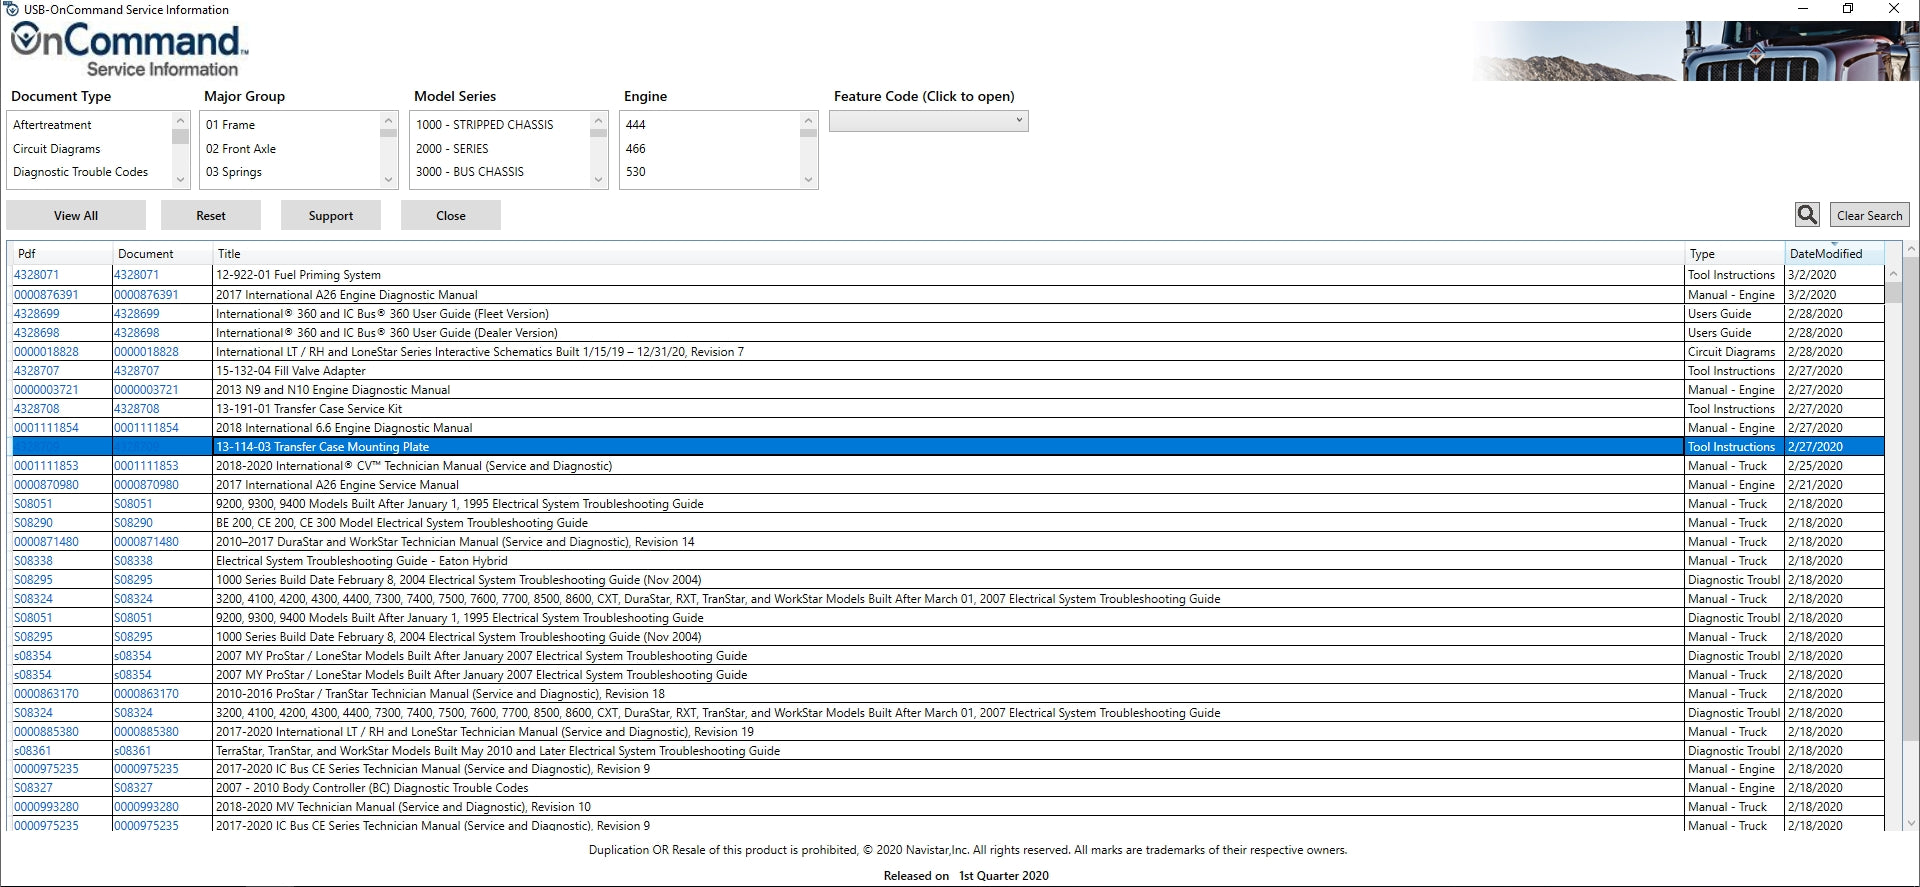Open Pdf link S08338 Eaton Hybrid guide

pyautogui.click(x=33, y=561)
